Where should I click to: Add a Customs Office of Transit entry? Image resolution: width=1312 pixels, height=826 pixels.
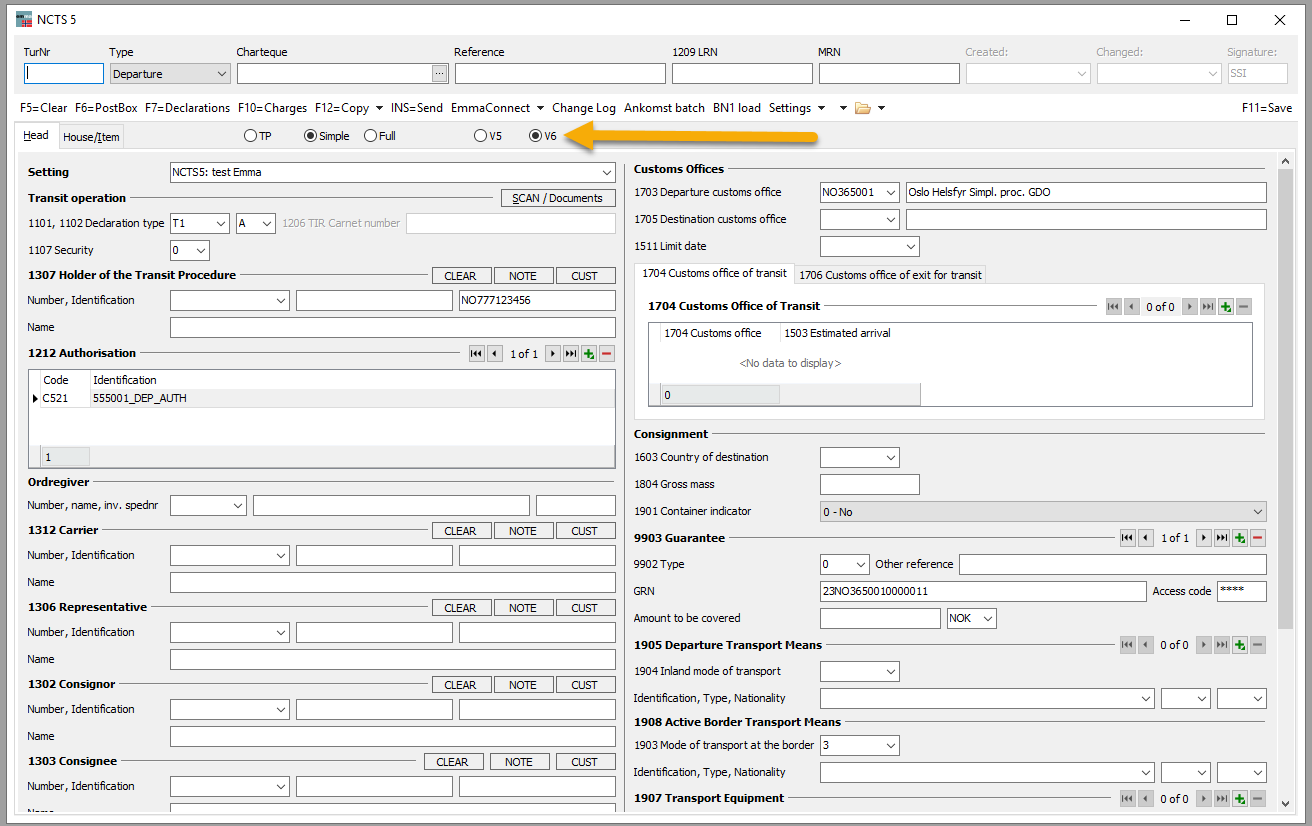coord(1226,307)
